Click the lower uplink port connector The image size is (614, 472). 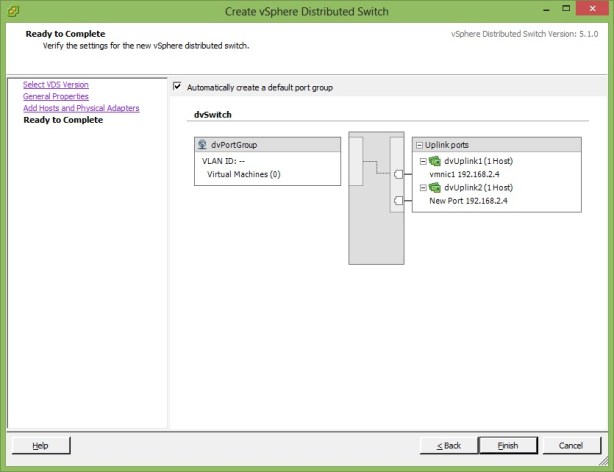pyautogui.click(x=398, y=200)
